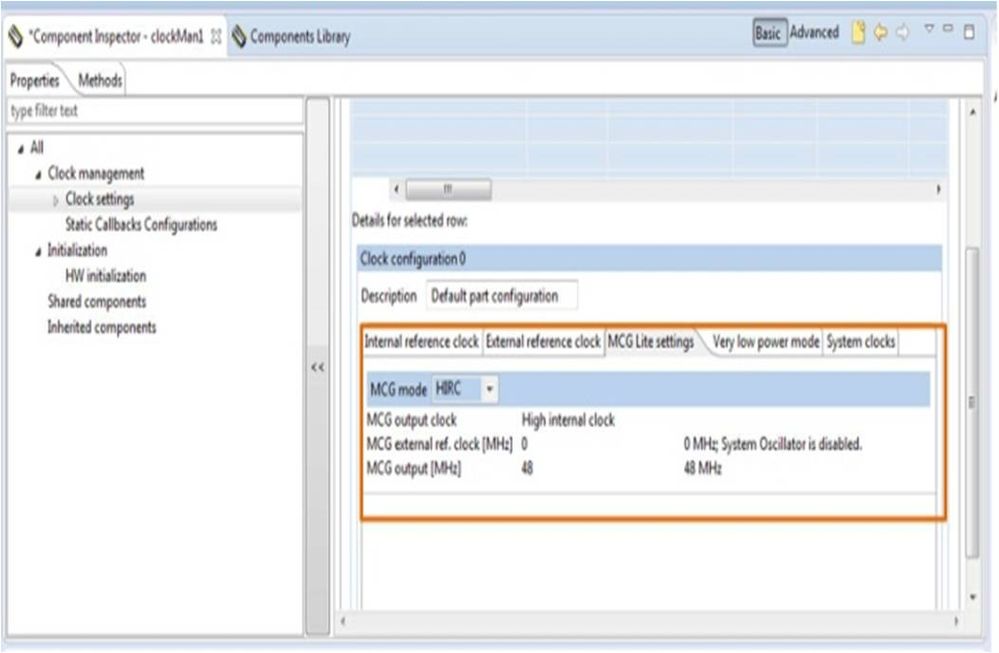This screenshot has width=999, height=653.
Task: Open the Internal reference clock tab
Action: pos(422,342)
